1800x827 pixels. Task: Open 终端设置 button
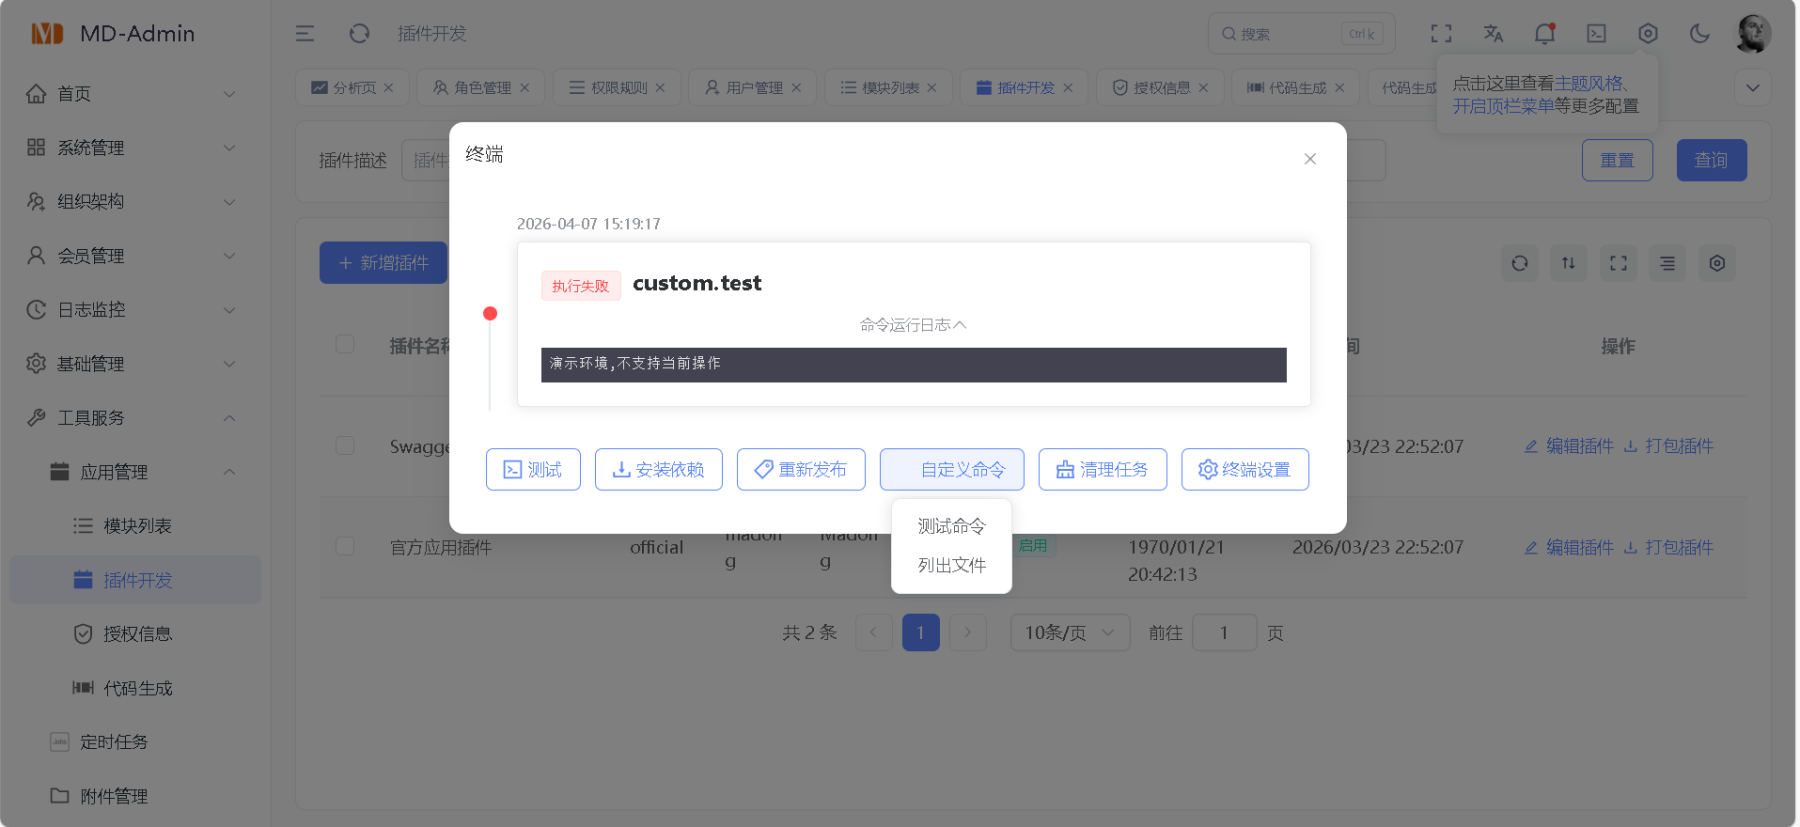point(1245,469)
